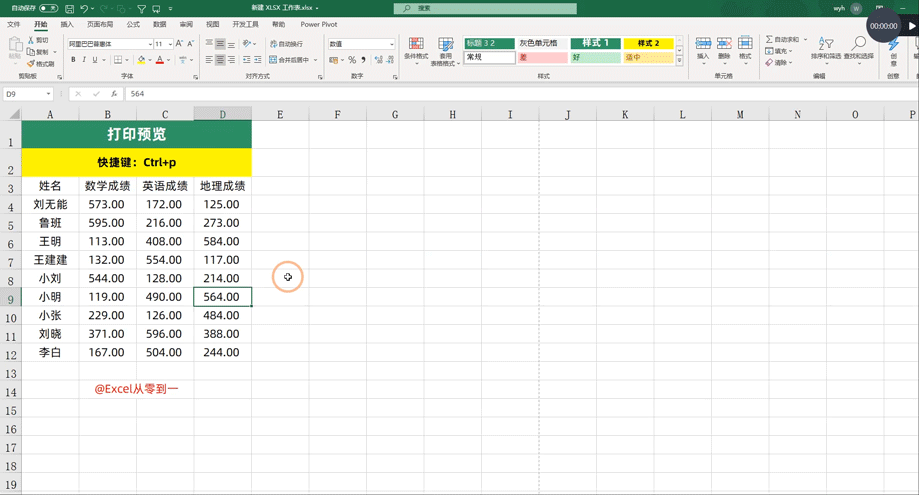This screenshot has height=495, width=919.
Task: Click the Save icon in title bar
Action: pos(69,8)
